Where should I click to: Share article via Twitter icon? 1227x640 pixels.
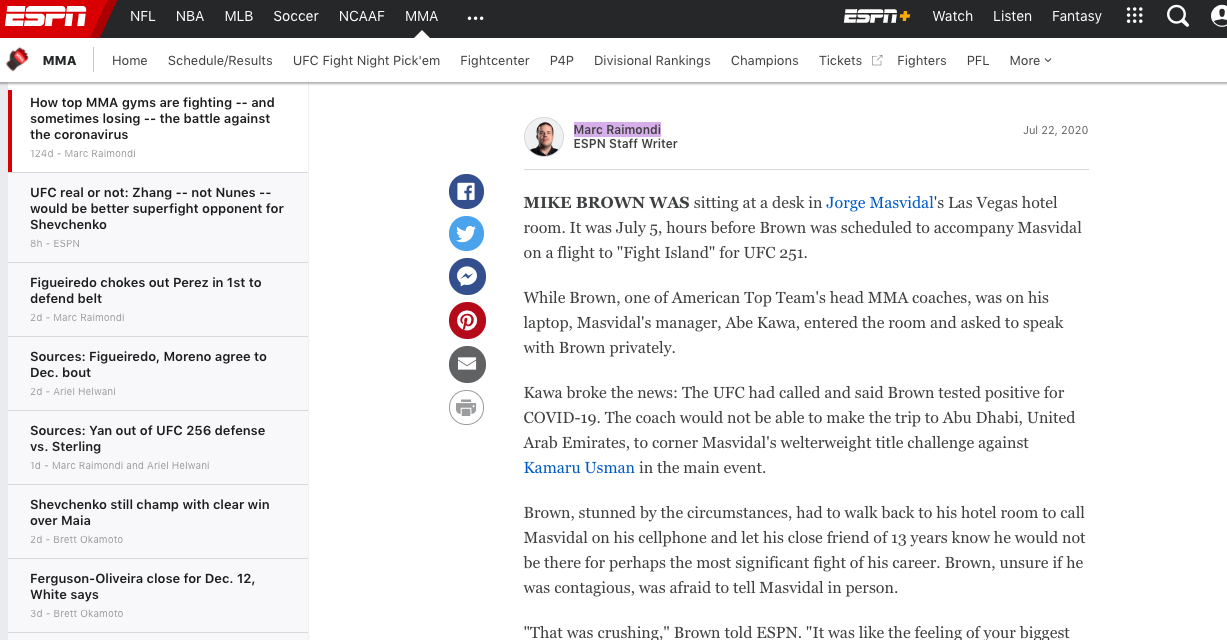[466, 234]
